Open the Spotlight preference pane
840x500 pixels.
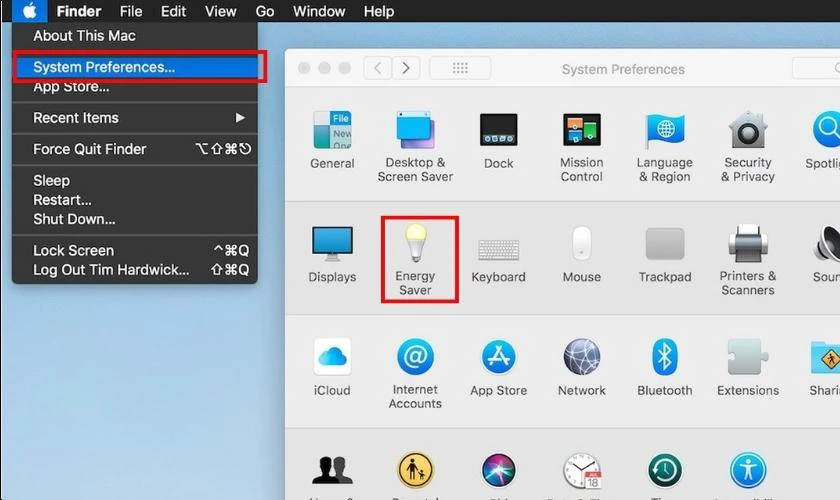point(824,139)
